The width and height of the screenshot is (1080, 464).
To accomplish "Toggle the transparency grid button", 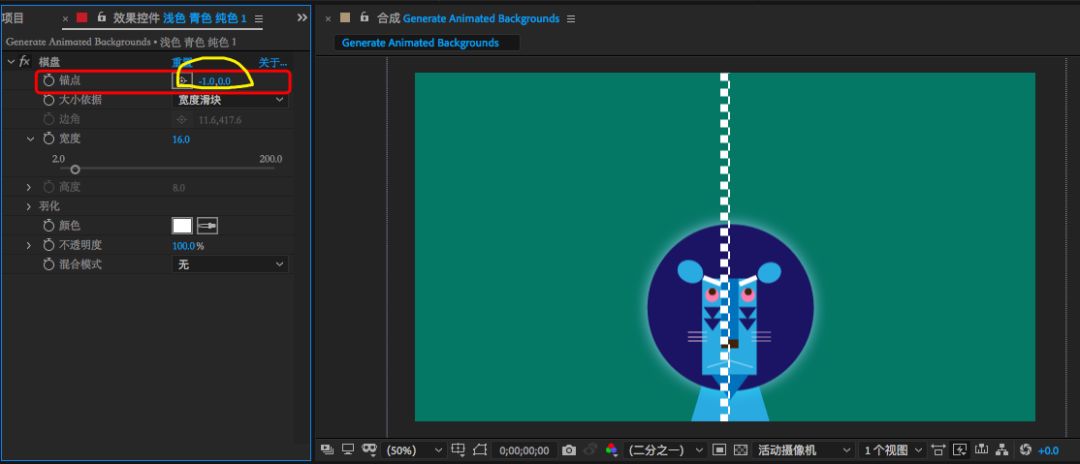I will point(741,450).
